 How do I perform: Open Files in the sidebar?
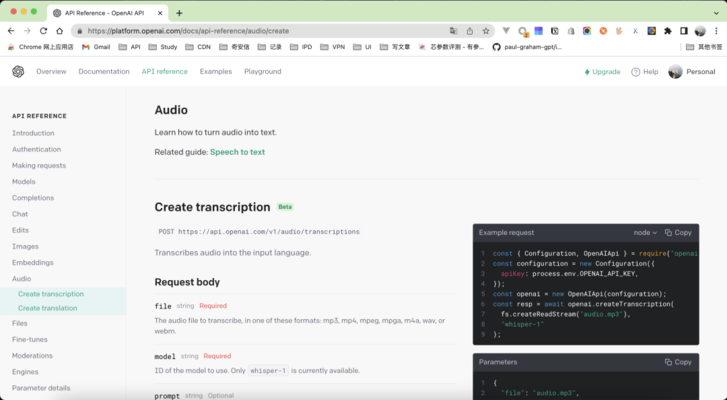coord(20,323)
